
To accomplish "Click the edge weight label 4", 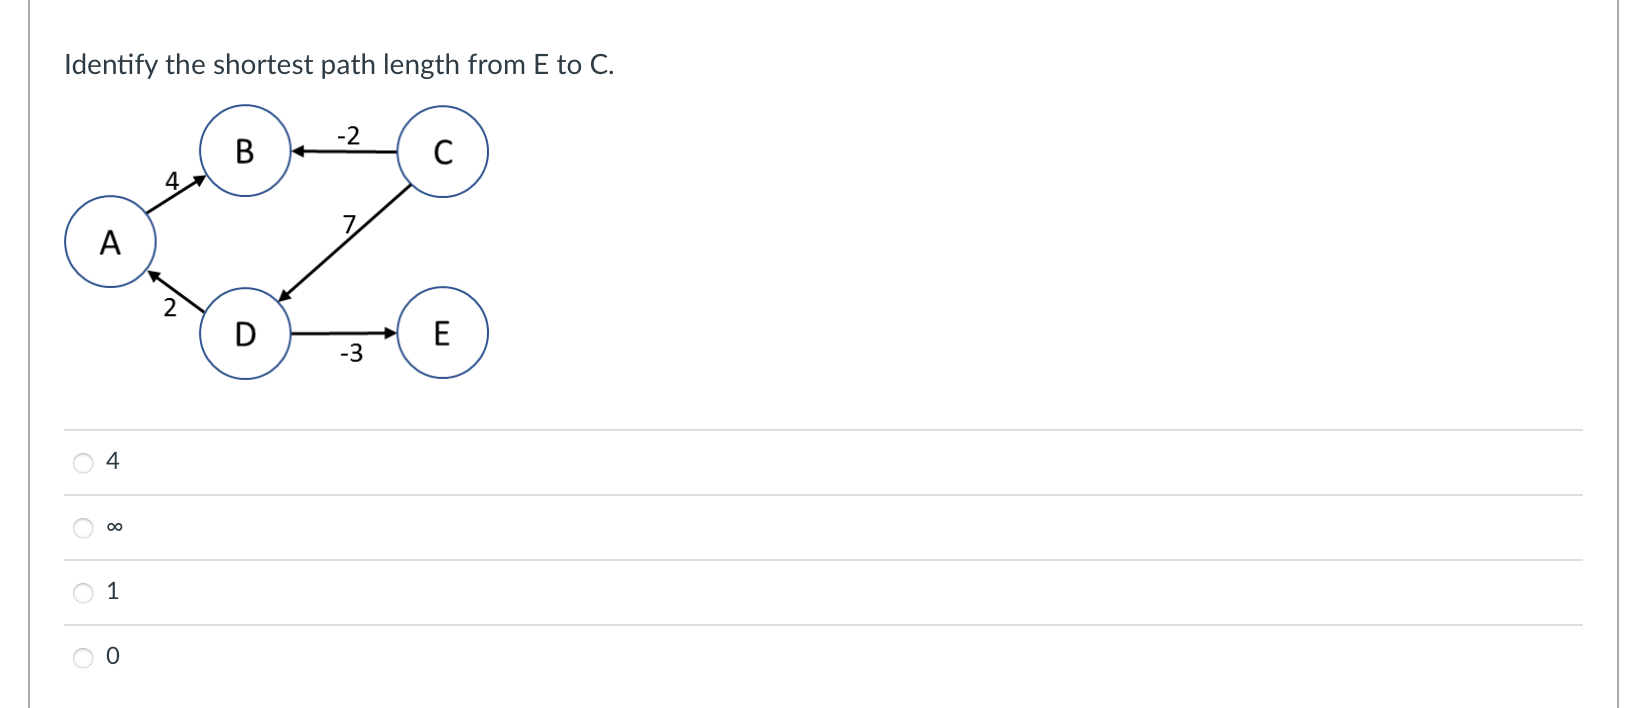I will (x=172, y=181).
